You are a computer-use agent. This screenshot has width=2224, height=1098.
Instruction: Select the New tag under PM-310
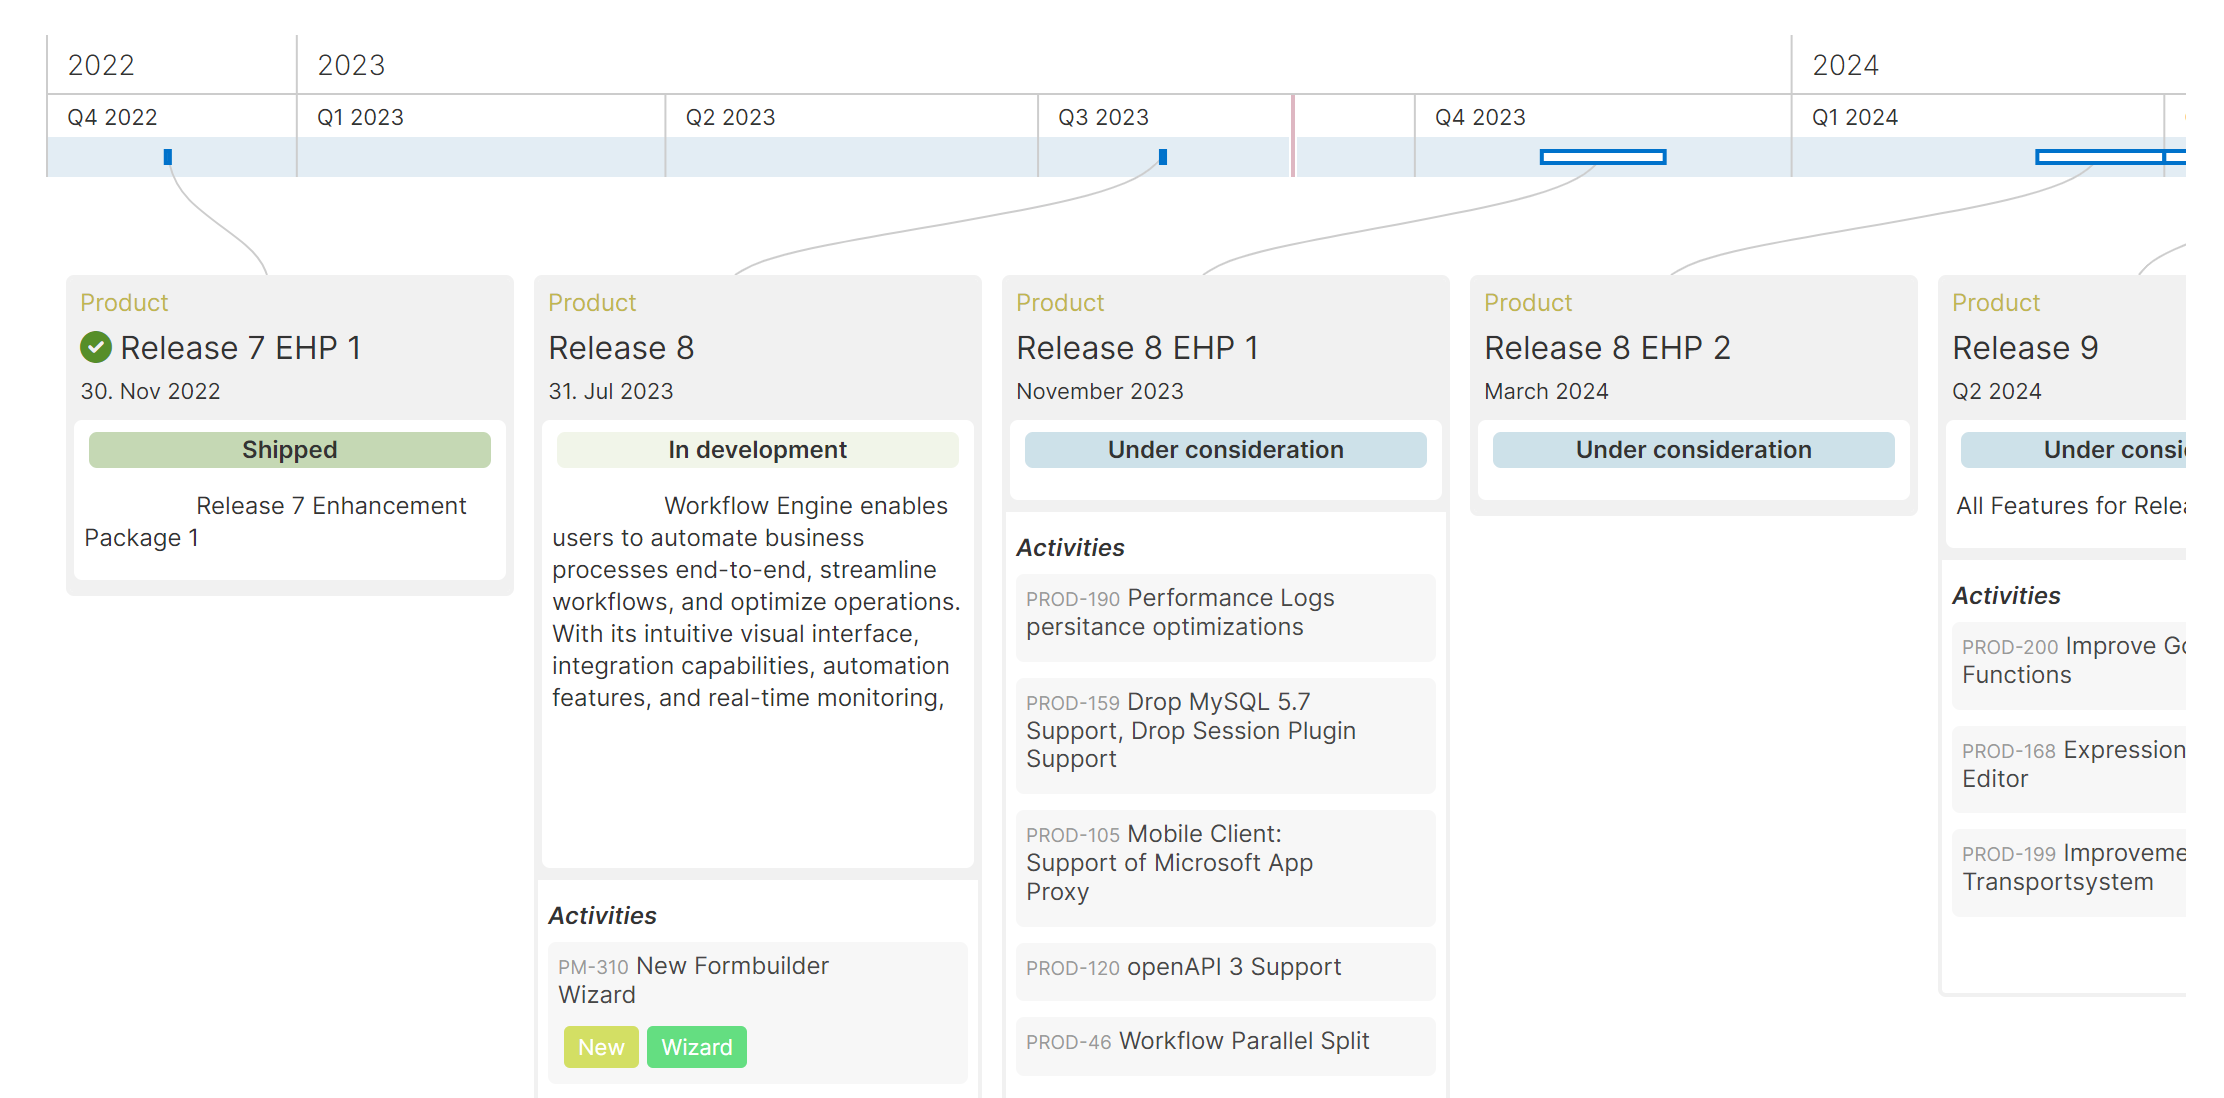601,1046
